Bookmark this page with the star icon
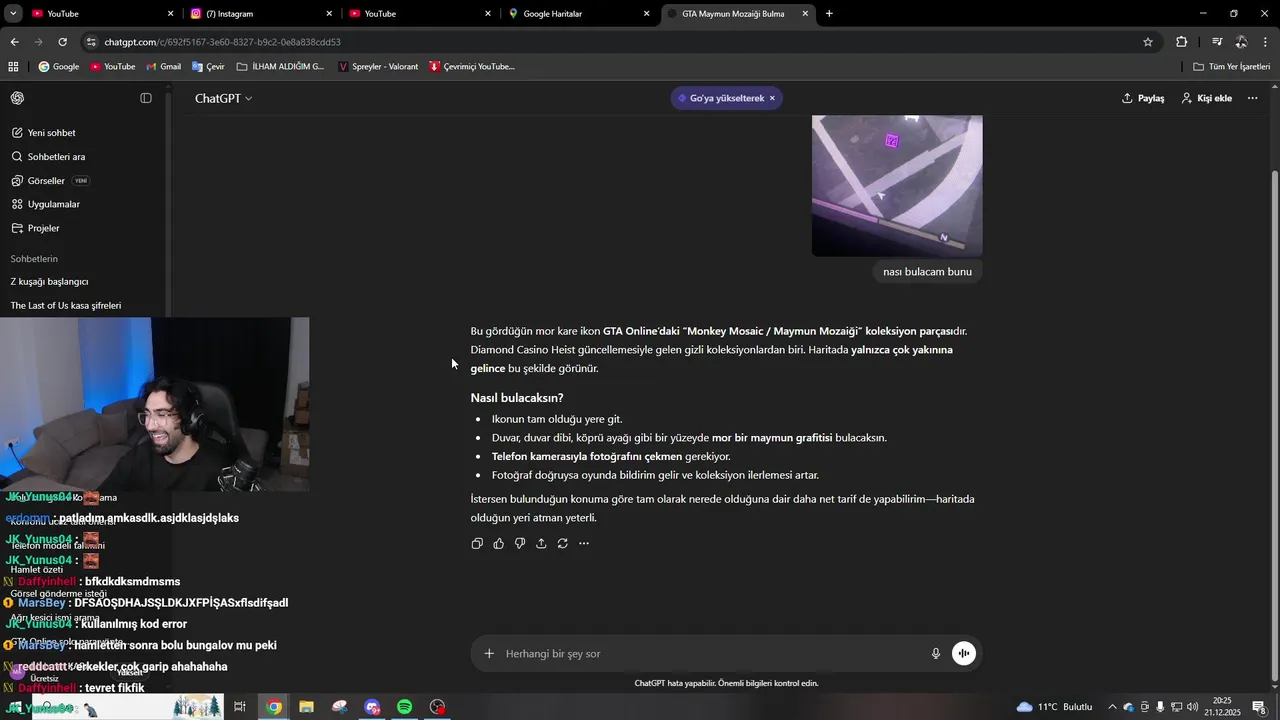Image resolution: width=1280 pixels, height=720 pixels. [1148, 42]
